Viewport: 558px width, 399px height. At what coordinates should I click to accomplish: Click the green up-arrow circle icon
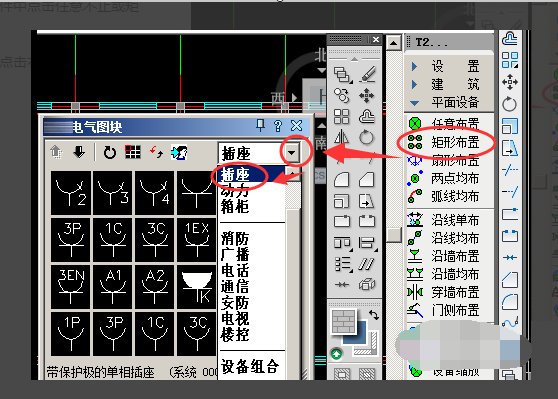point(336,354)
